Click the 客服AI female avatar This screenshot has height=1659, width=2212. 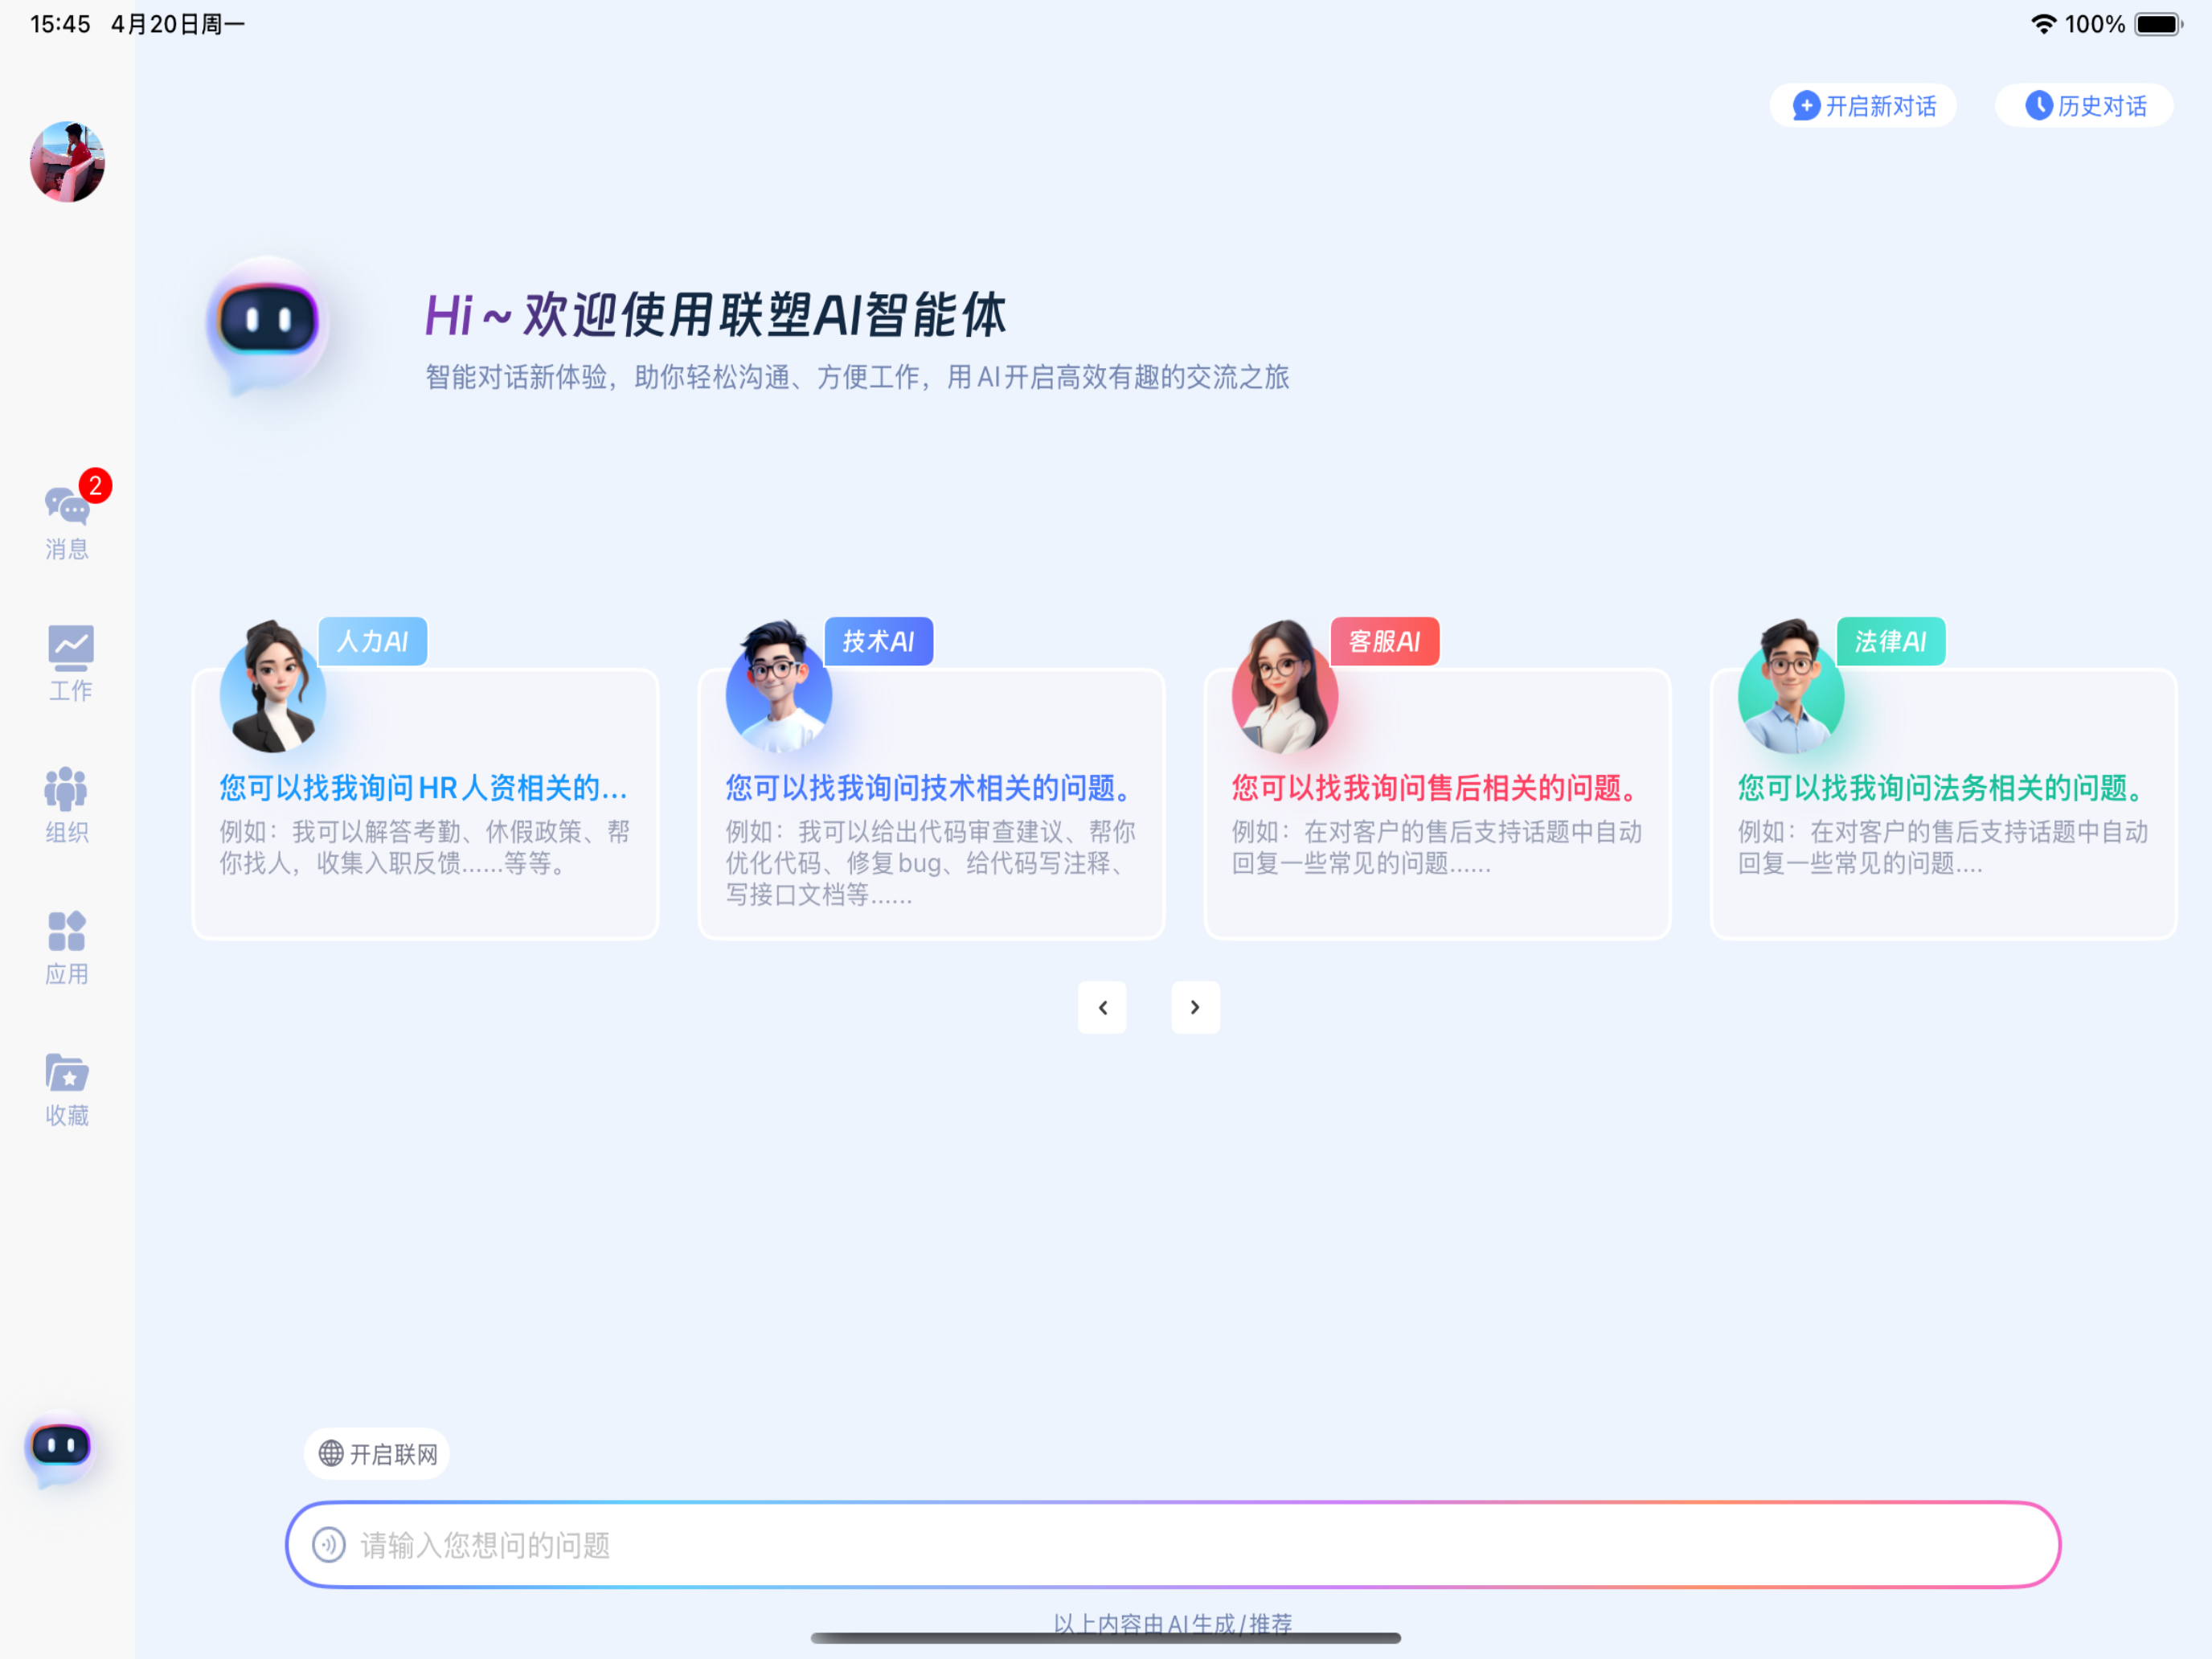[x=1285, y=687]
